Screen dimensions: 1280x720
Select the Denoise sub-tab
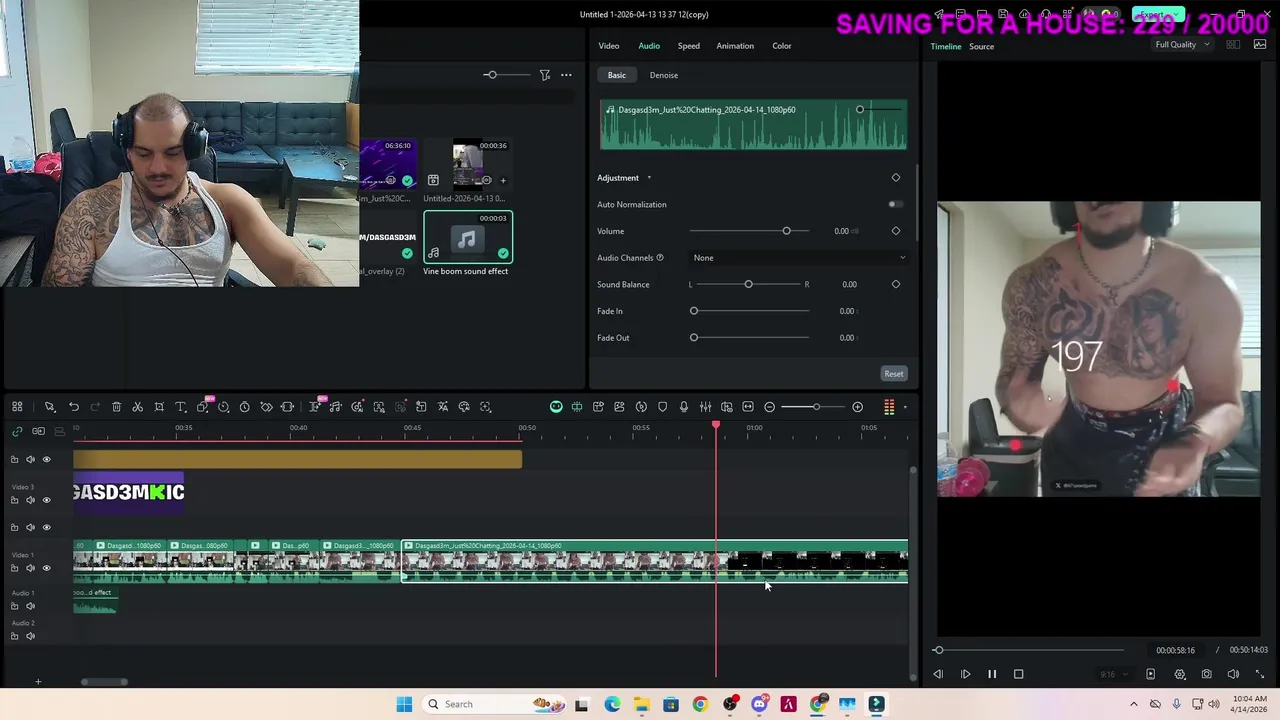(664, 75)
